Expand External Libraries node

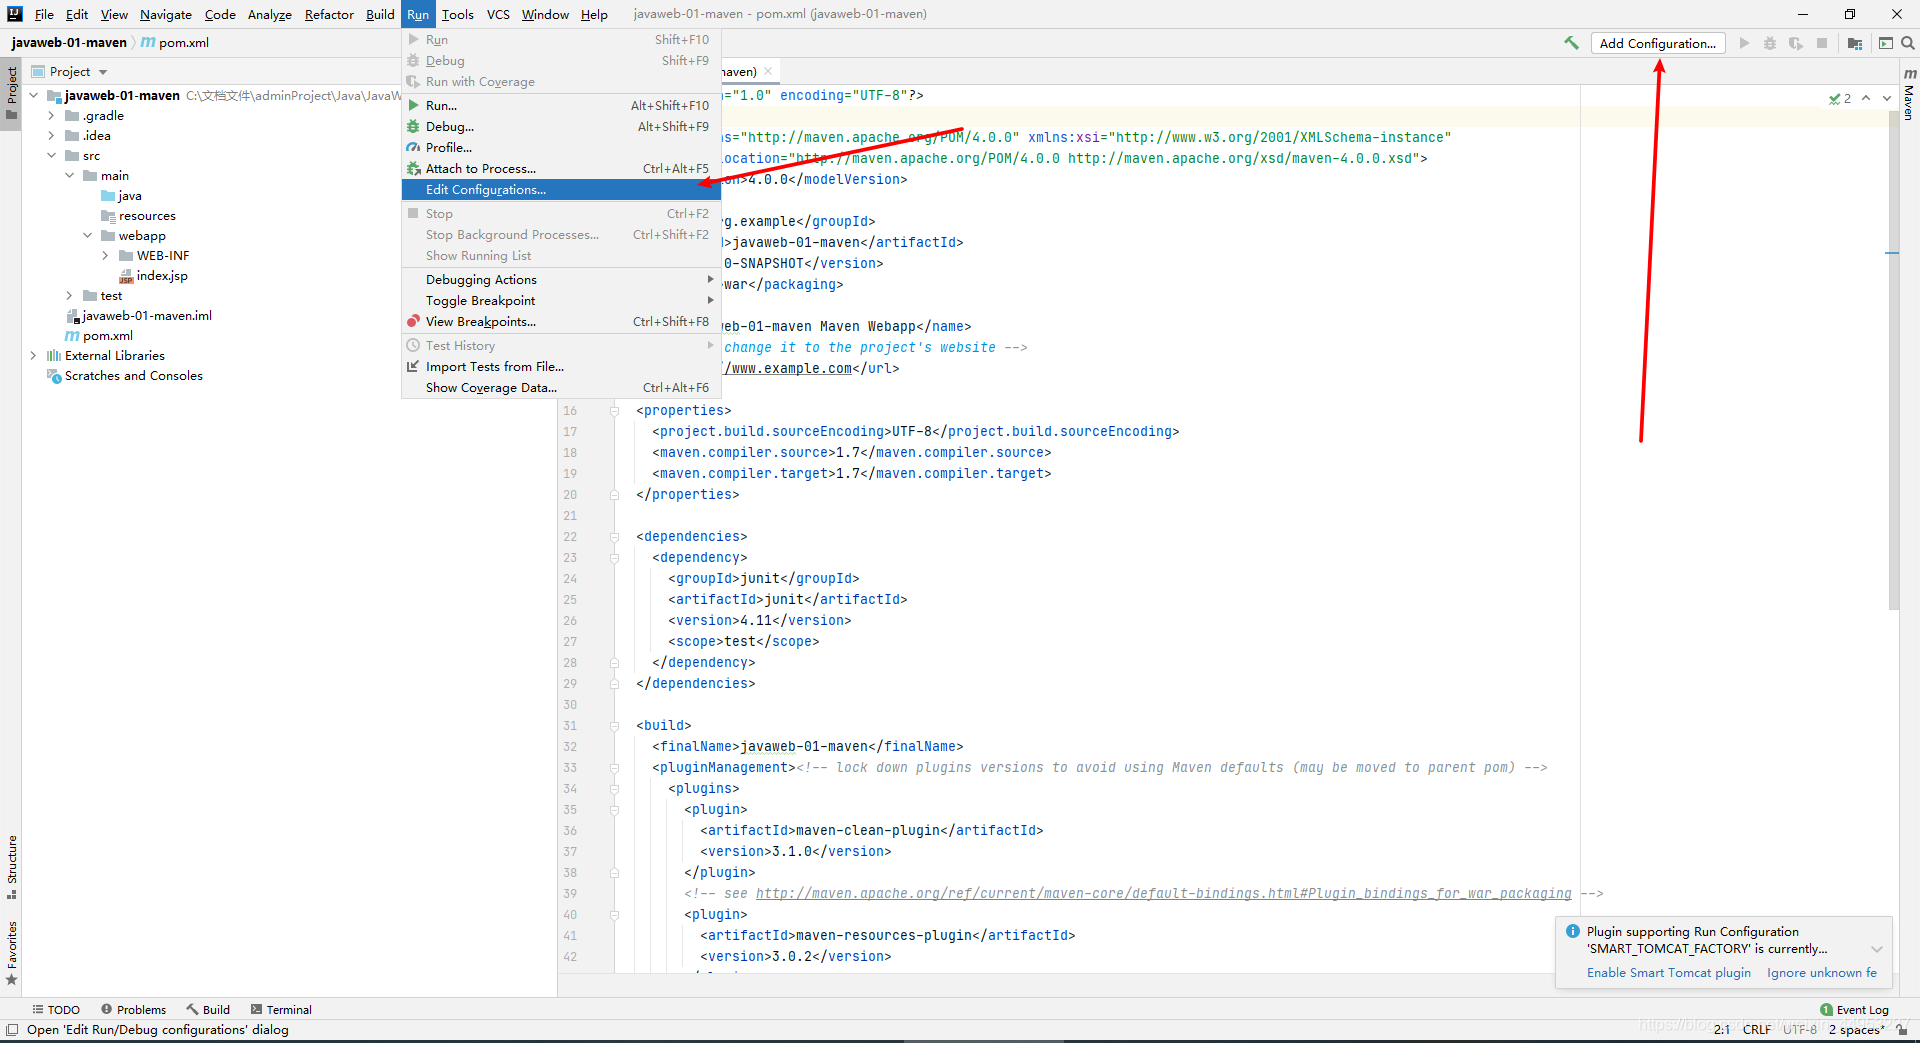tap(34, 356)
